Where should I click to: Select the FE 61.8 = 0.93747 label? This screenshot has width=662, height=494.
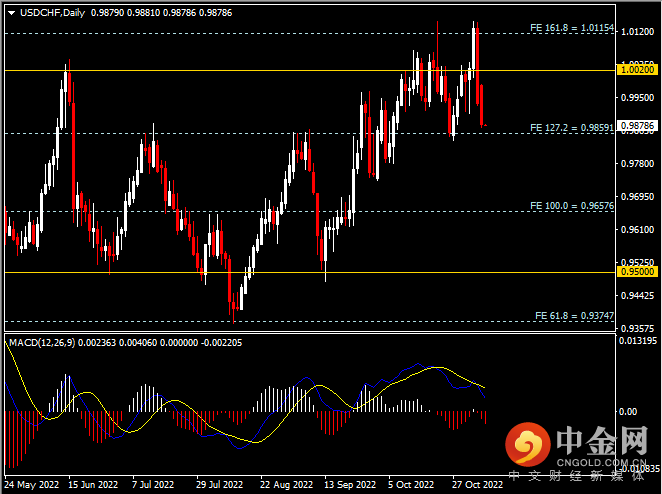(x=574, y=315)
